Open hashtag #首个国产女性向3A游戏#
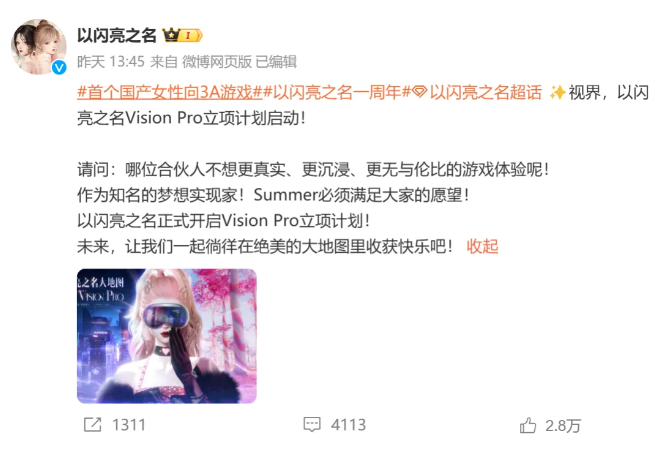The width and height of the screenshot is (666, 461). click(x=169, y=93)
